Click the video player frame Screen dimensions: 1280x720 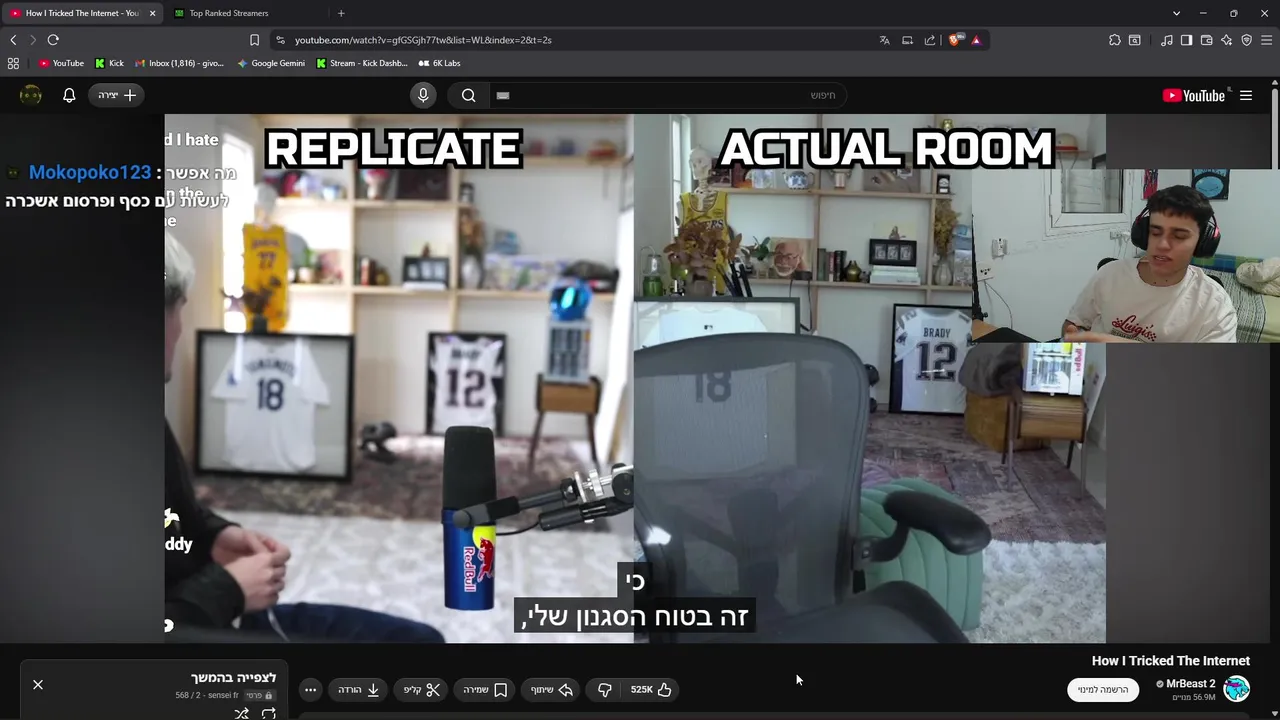[x=635, y=378]
